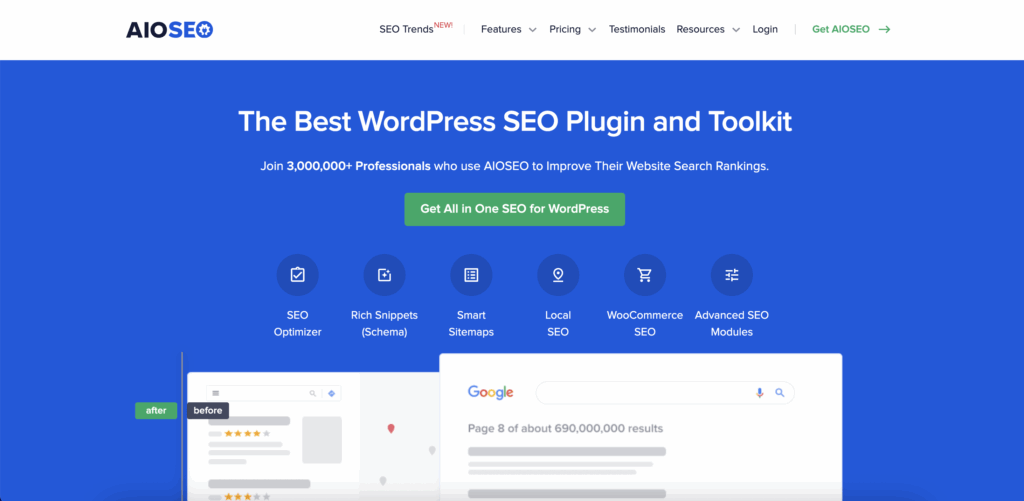1024x501 pixels.
Task: Expand the Resources dropdown chevron
Action: [736, 30]
